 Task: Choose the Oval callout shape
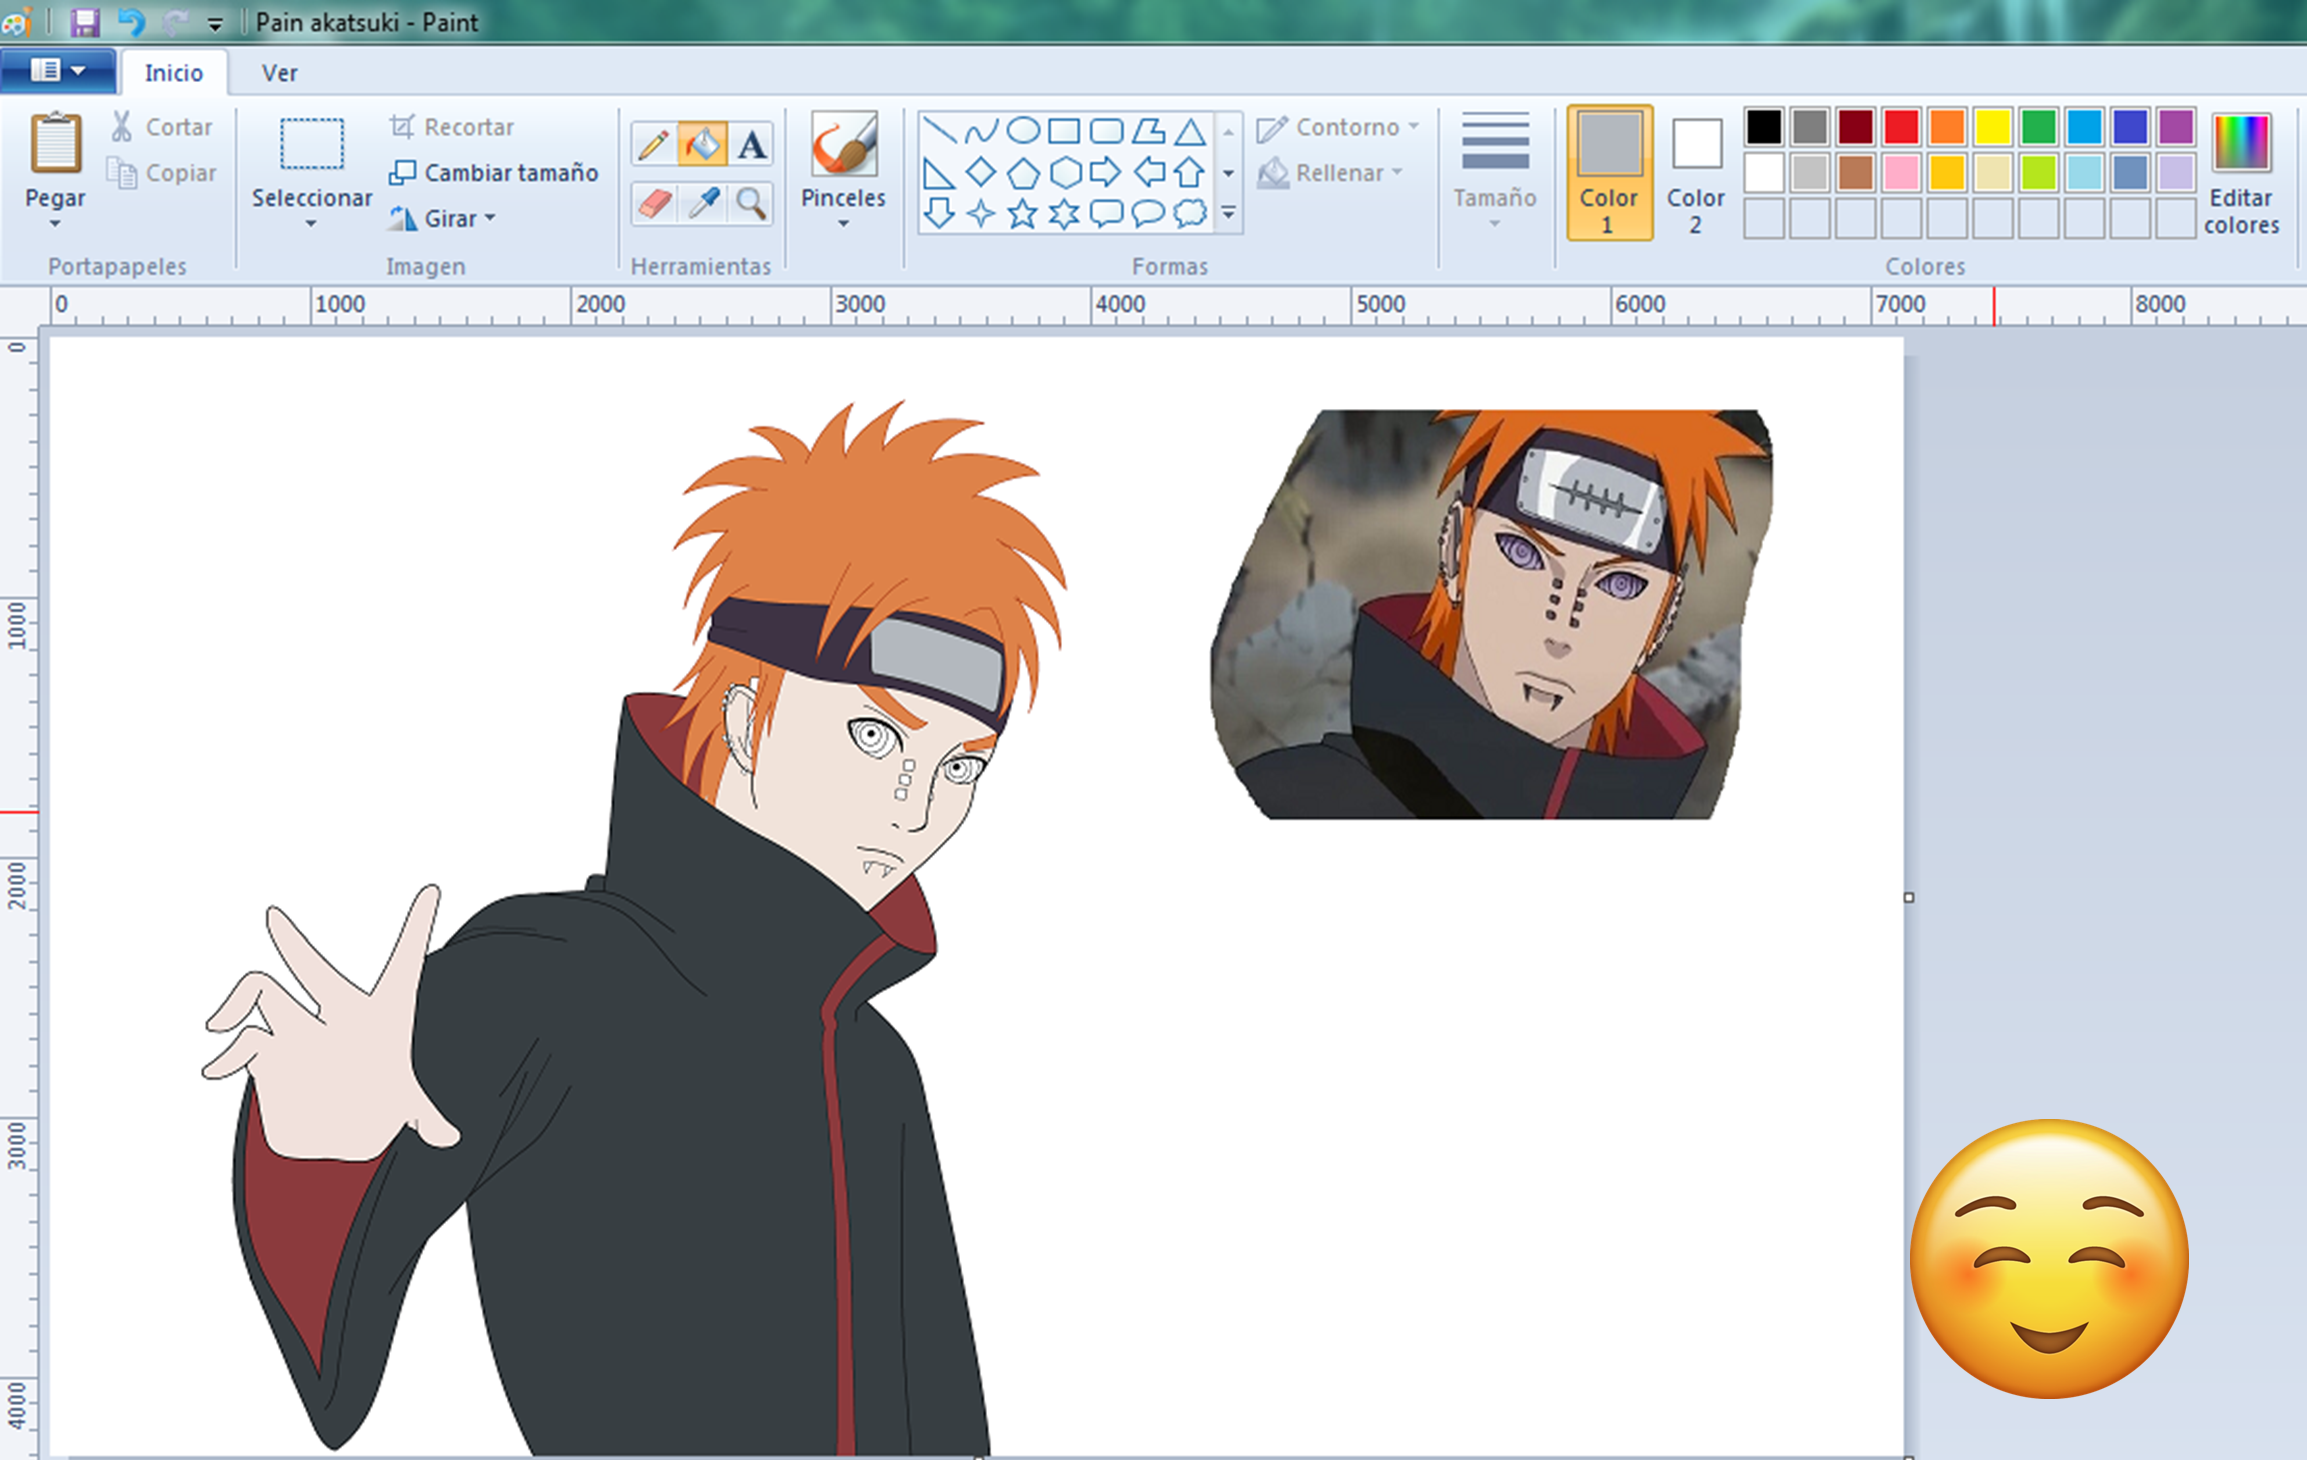pos(1148,213)
